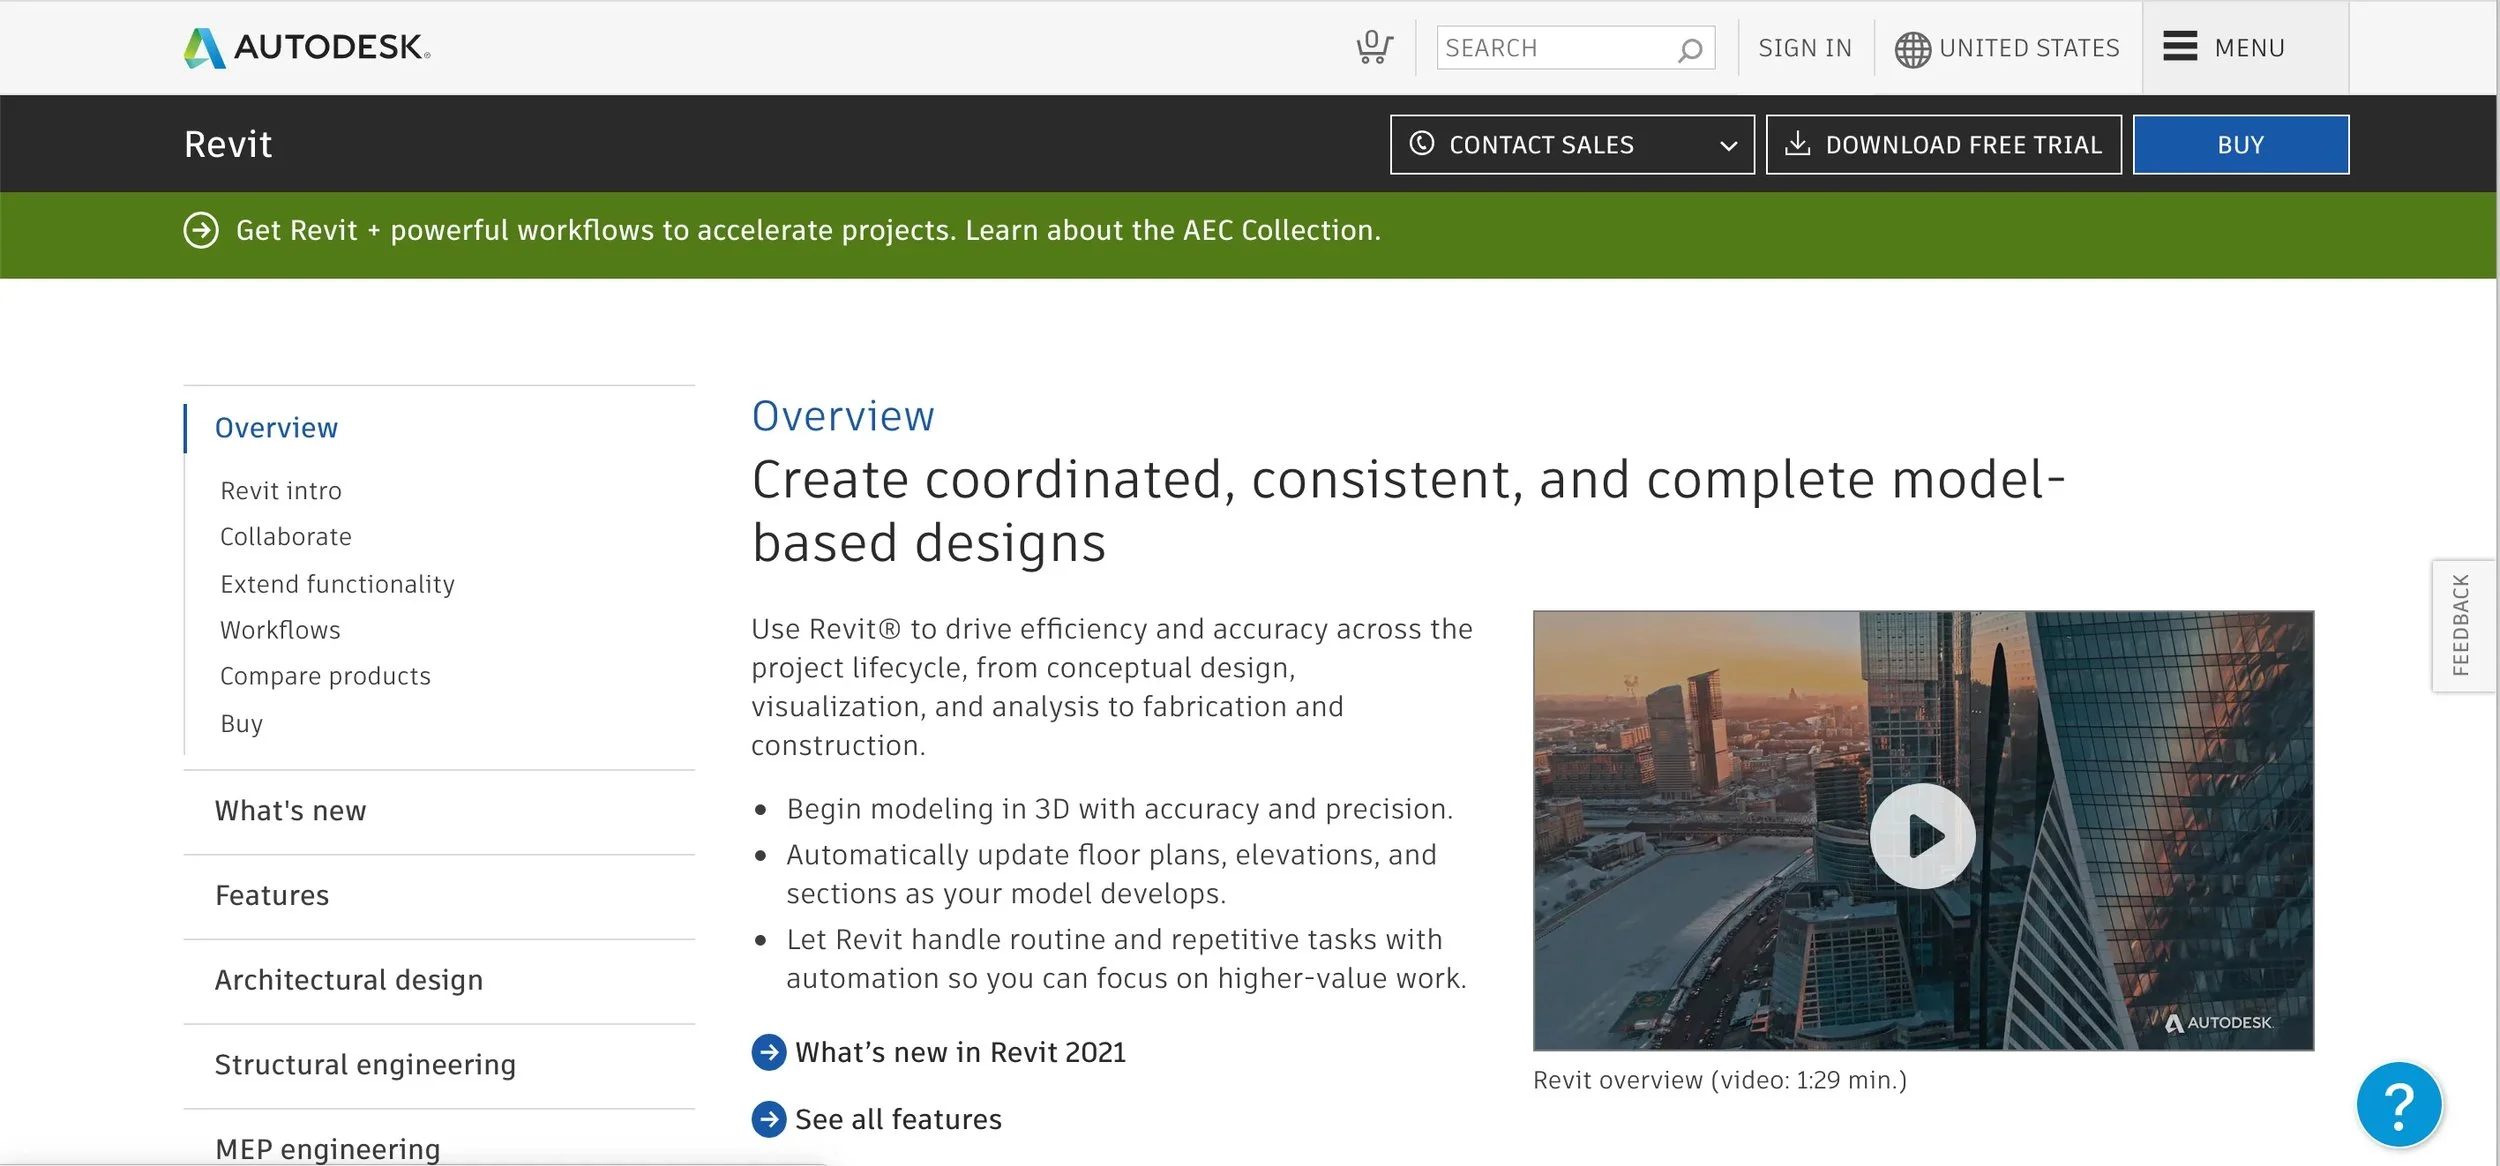Expand the Contact Sales dropdown
Screen dimensions: 2500x1166
point(1727,146)
